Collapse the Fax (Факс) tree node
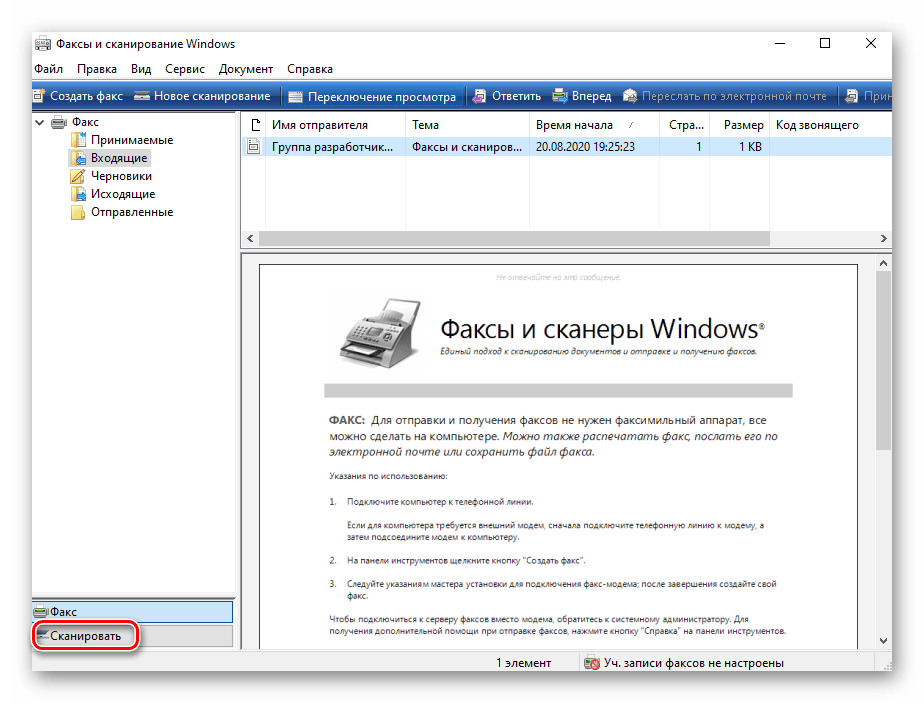 (39, 123)
